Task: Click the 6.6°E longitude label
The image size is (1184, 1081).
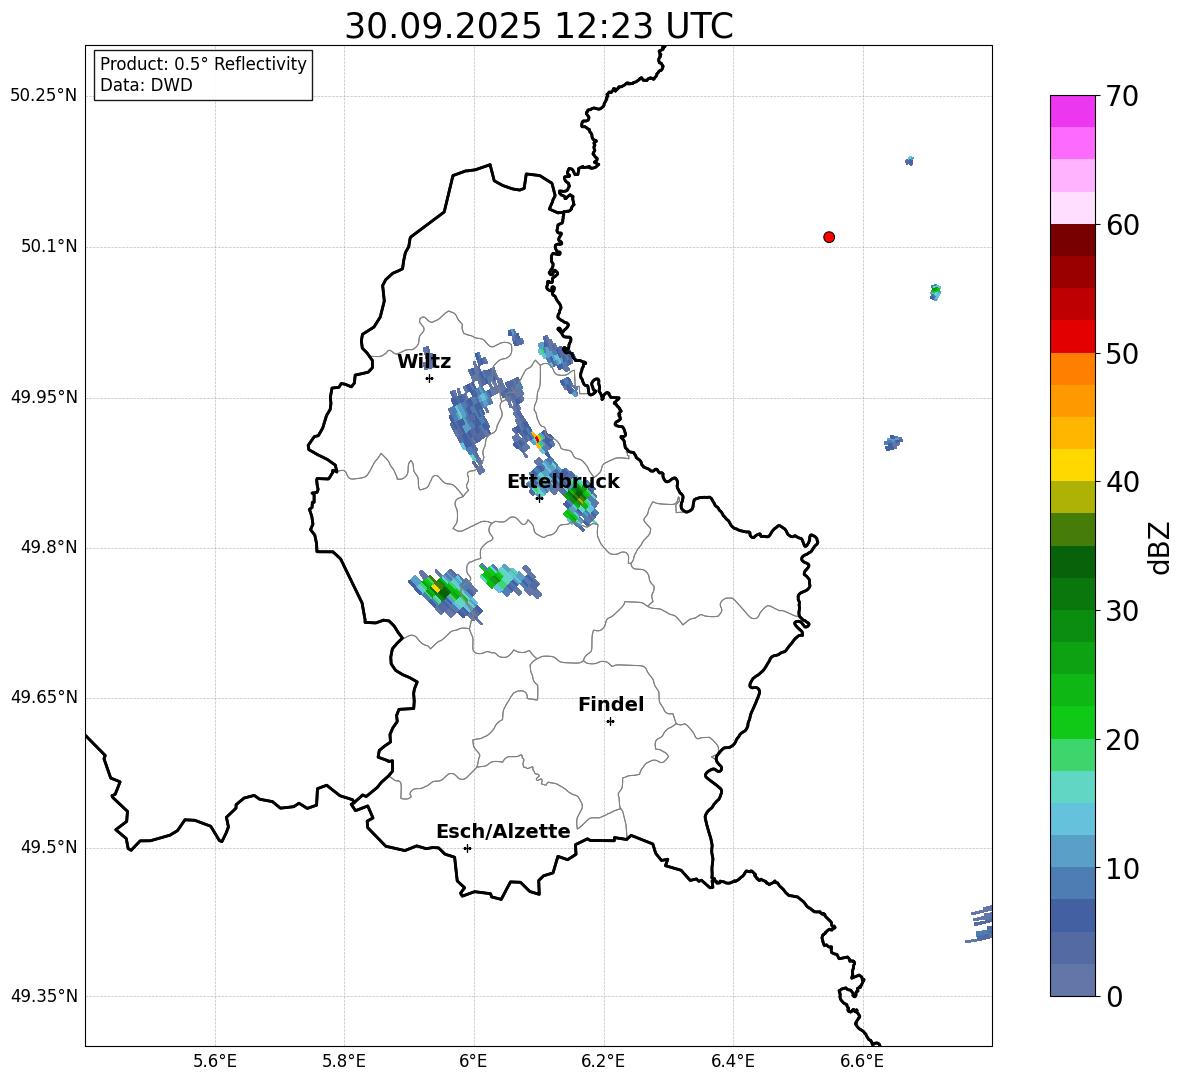Action: [862, 1062]
